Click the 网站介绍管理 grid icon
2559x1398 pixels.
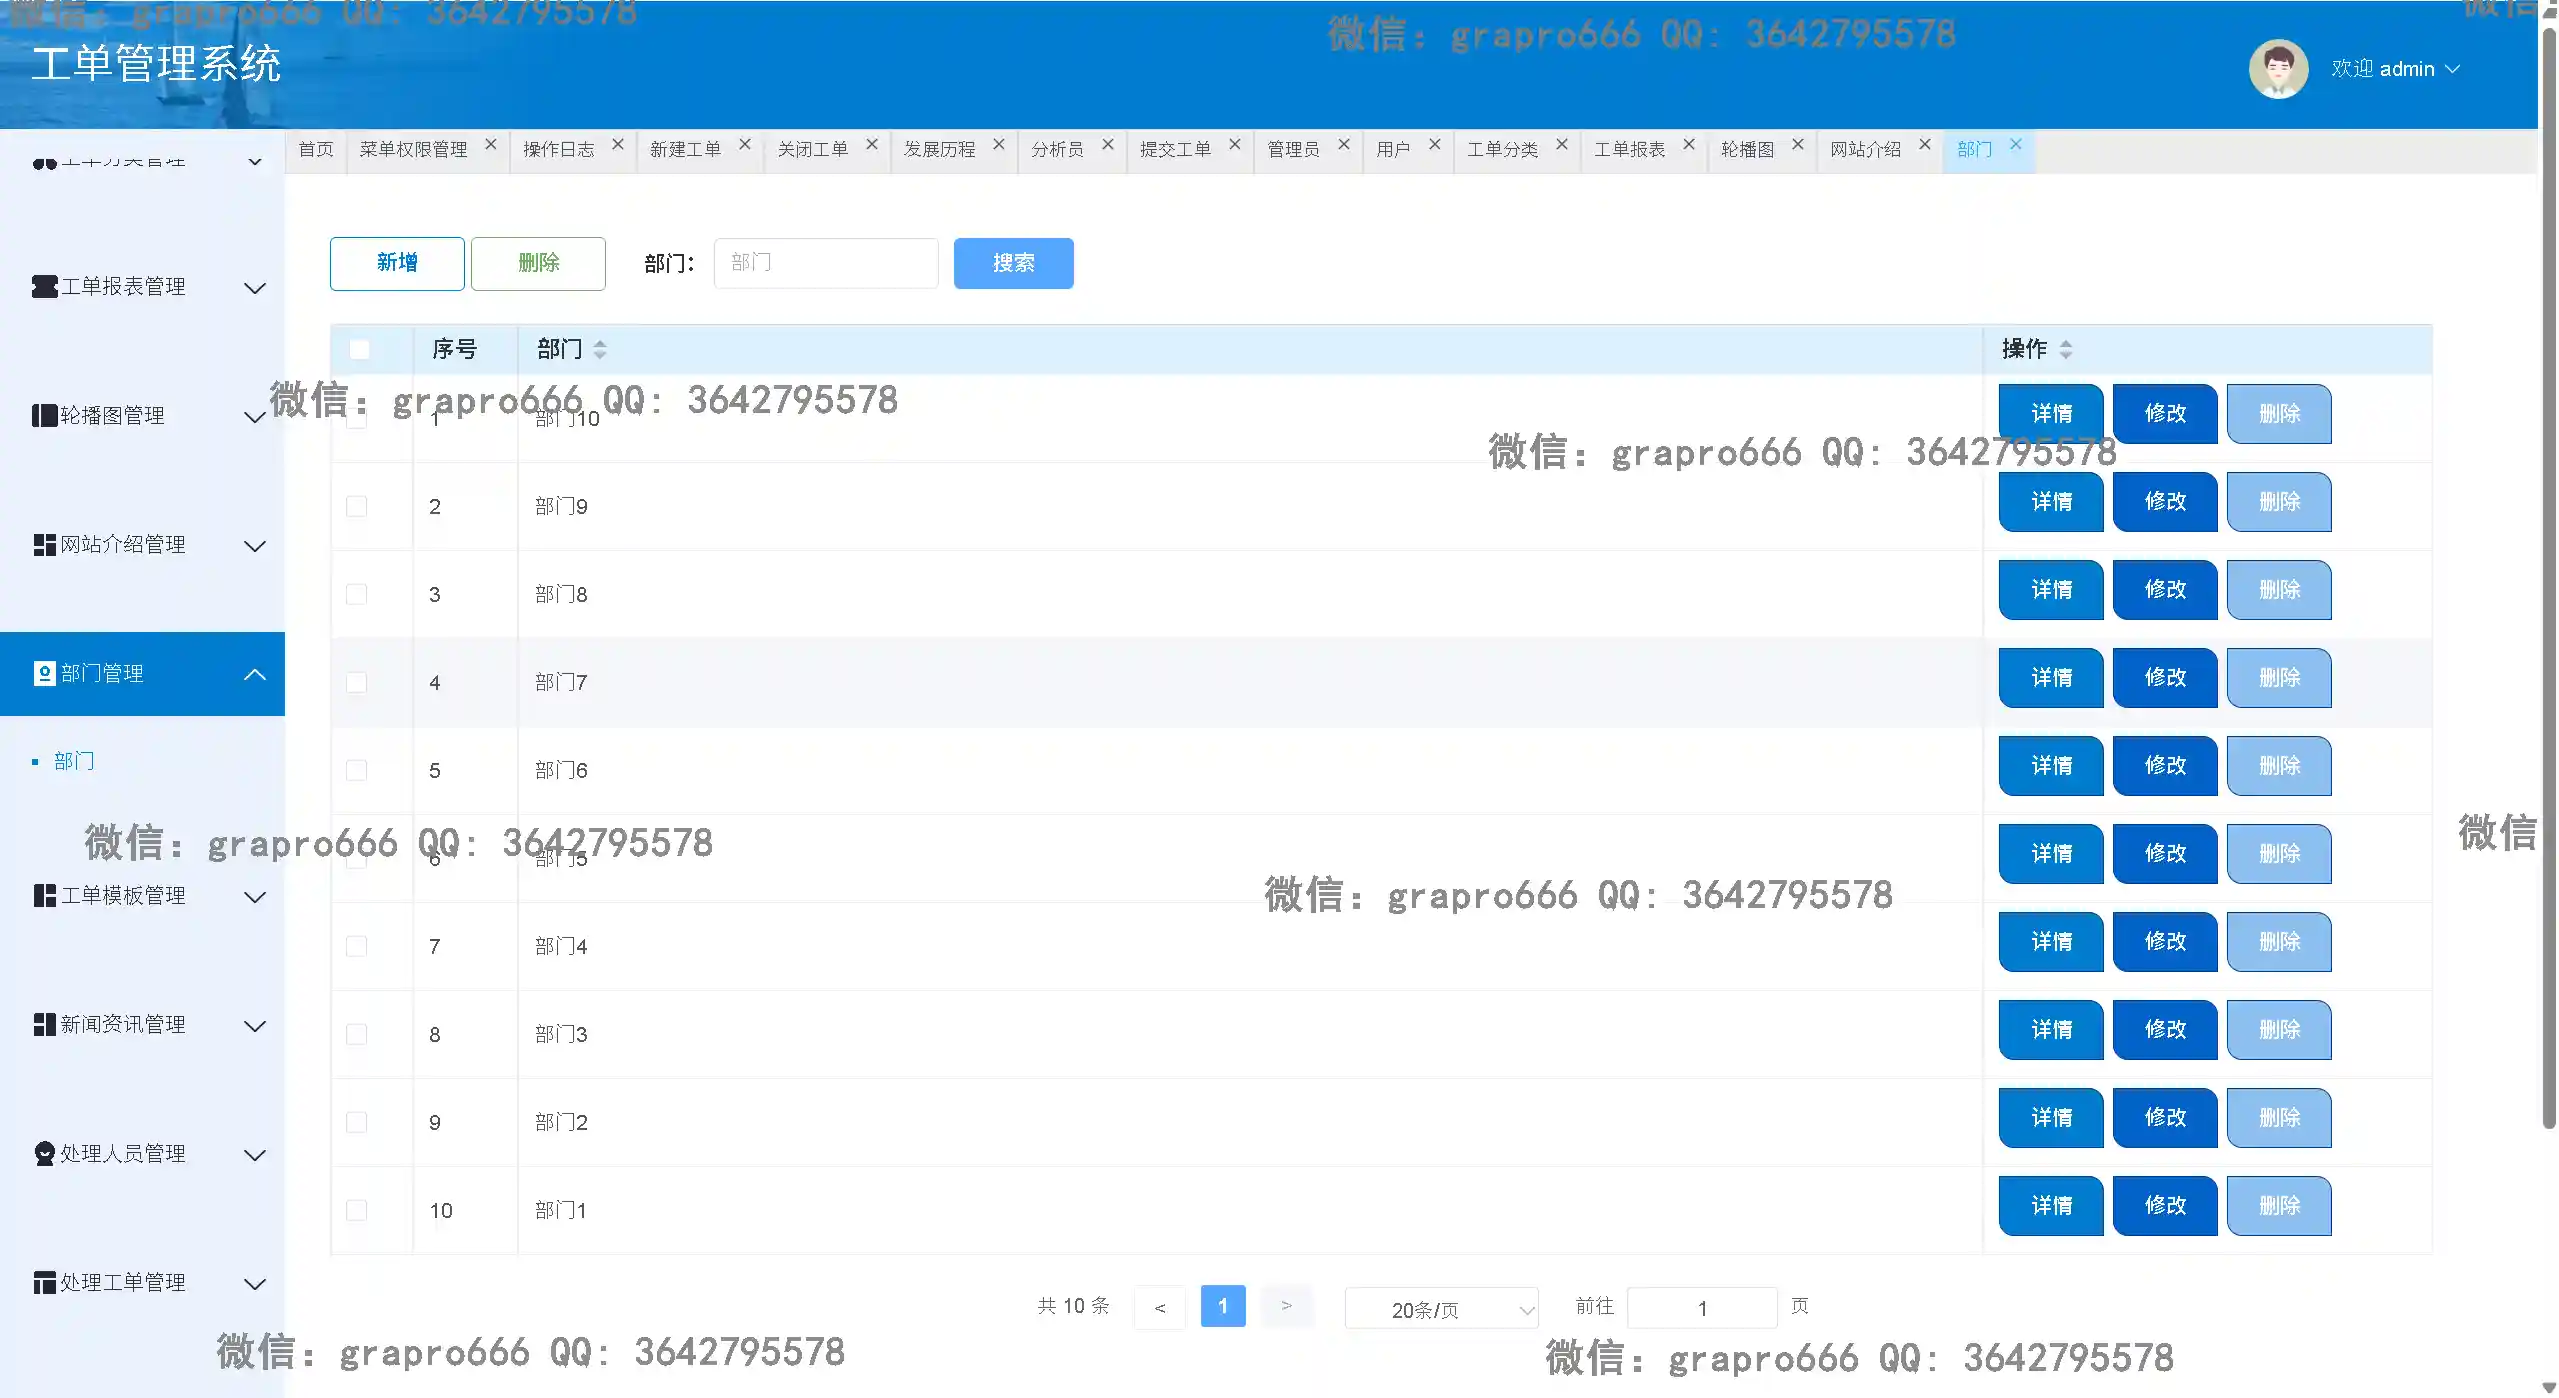click(44, 545)
